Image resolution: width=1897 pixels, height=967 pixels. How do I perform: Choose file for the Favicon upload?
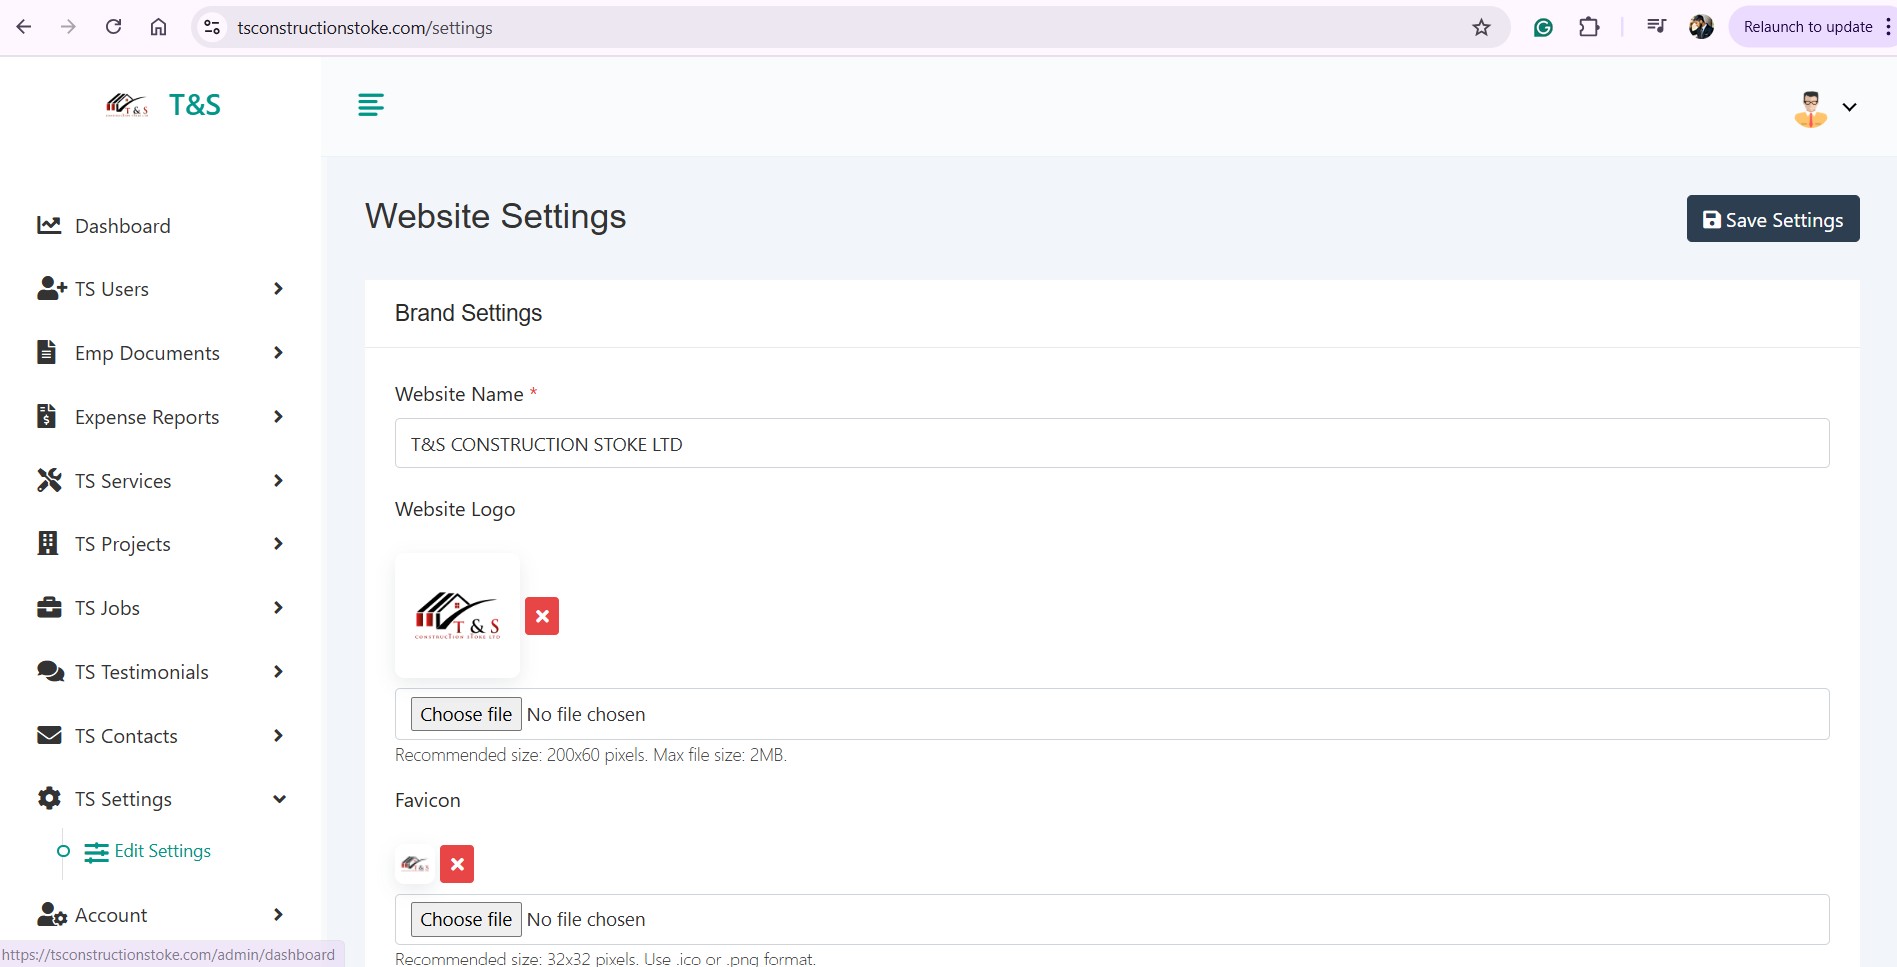[466, 919]
